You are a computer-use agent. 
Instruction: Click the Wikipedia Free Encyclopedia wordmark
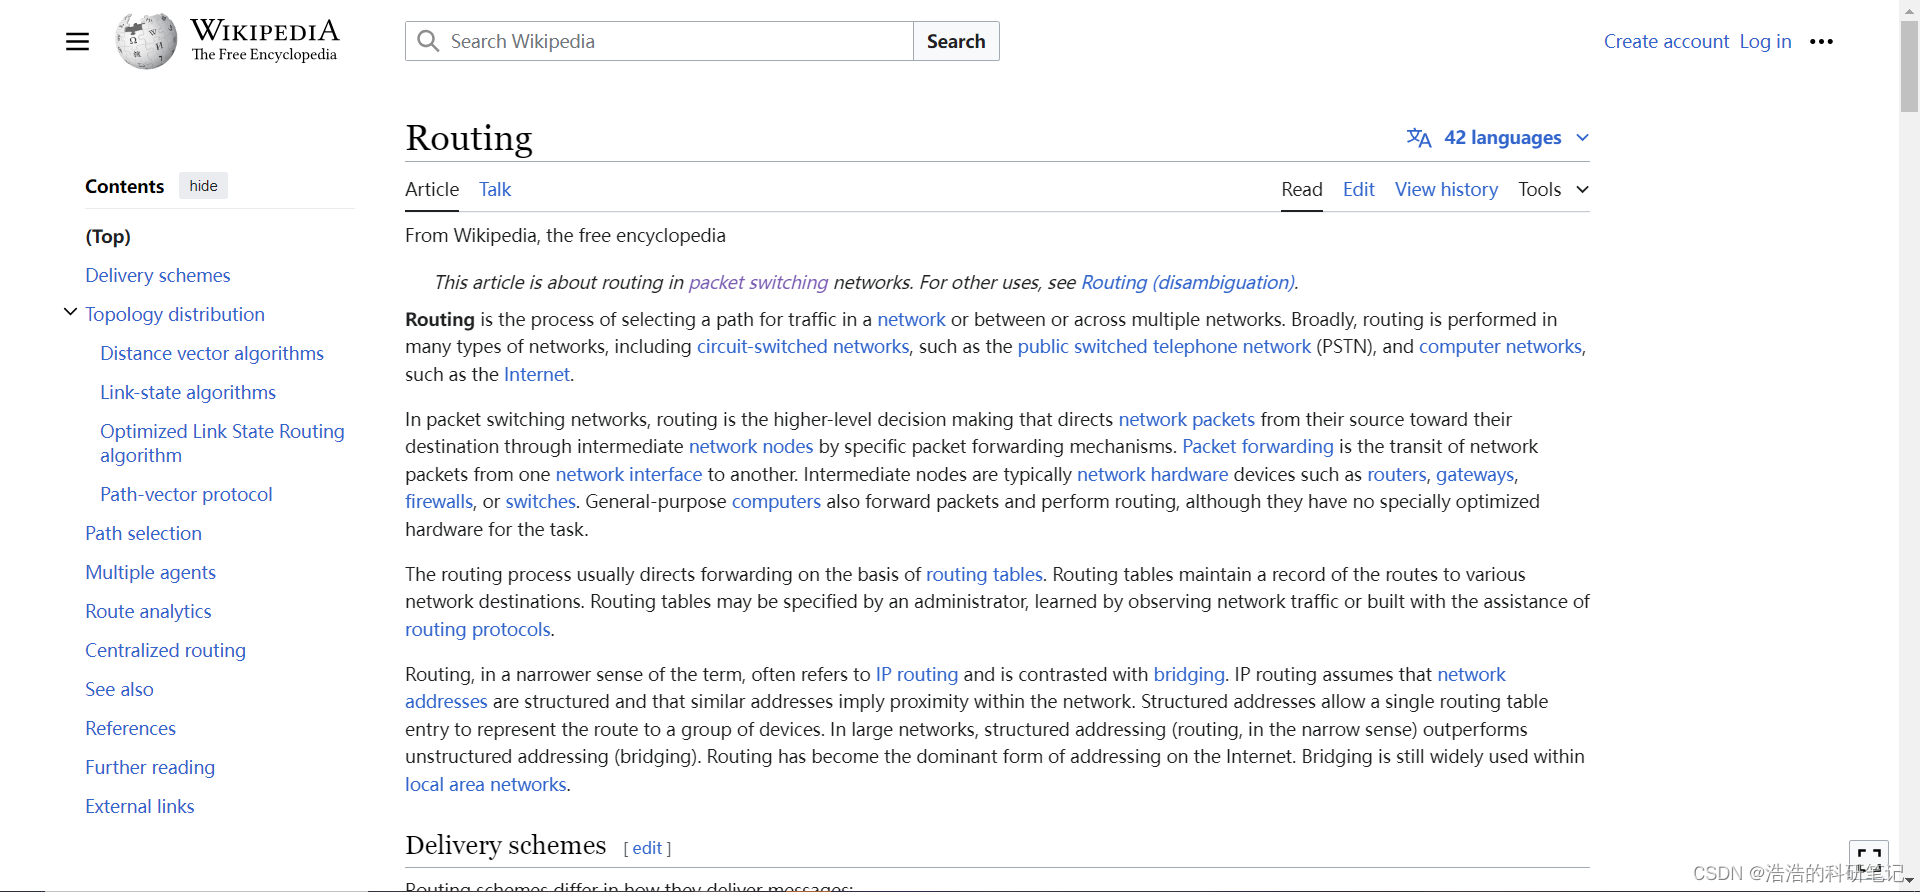265,40
